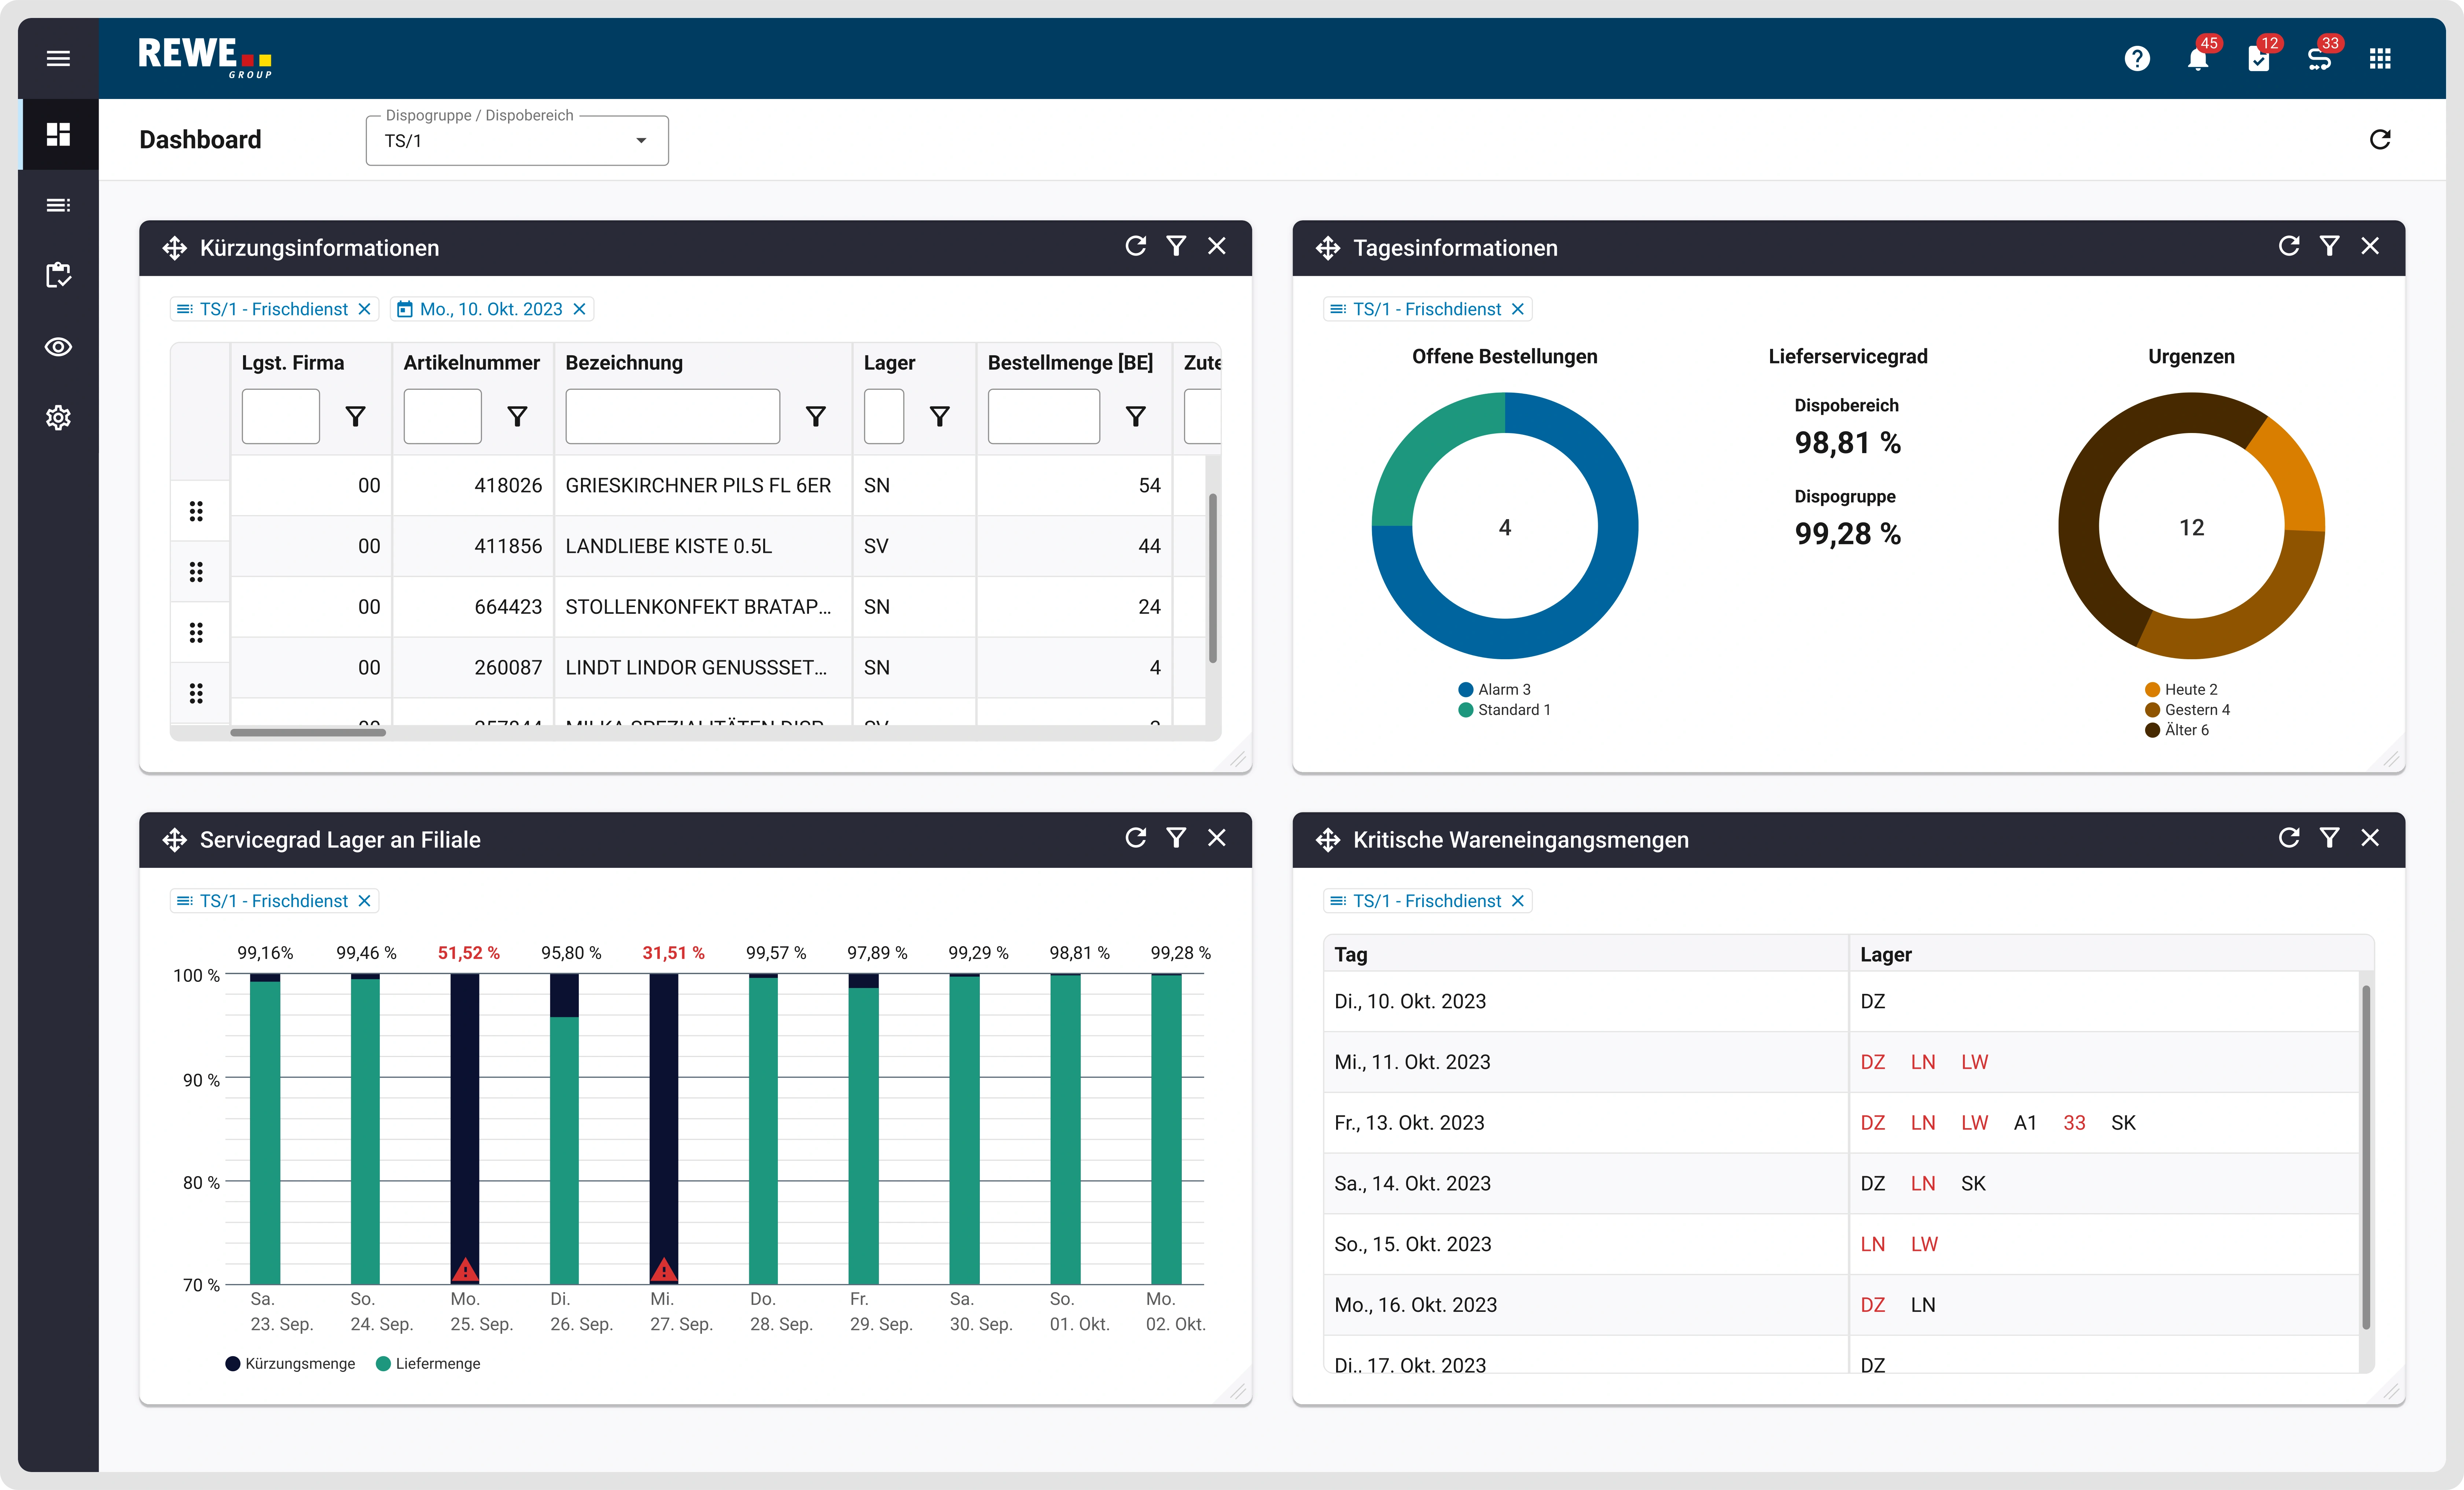The image size is (2464, 1490).
Task: Remove TS/1 - Frischdienst chip in Tagesinformationen
Action: click(x=1518, y=309)
